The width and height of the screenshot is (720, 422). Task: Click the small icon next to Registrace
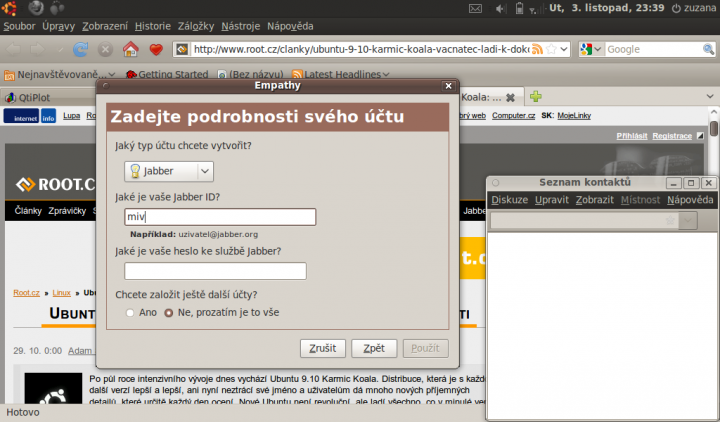(700, 136)
